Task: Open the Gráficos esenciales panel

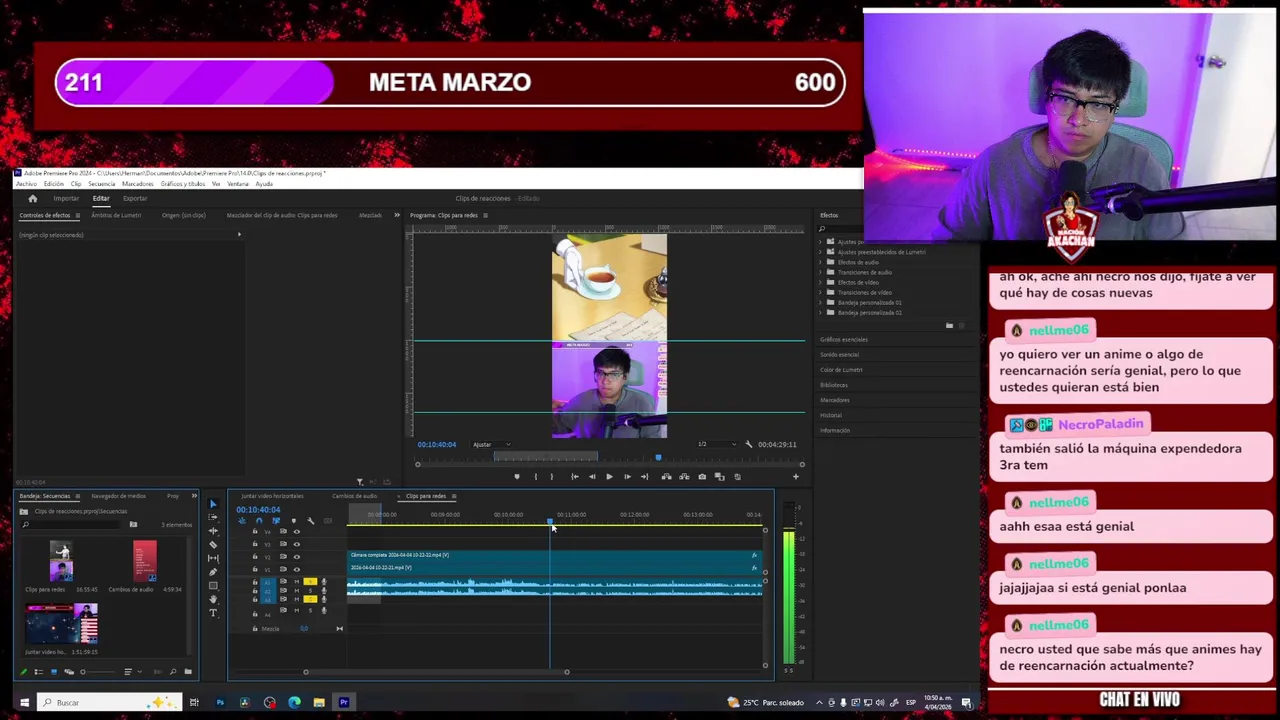Action: [844, 340]
